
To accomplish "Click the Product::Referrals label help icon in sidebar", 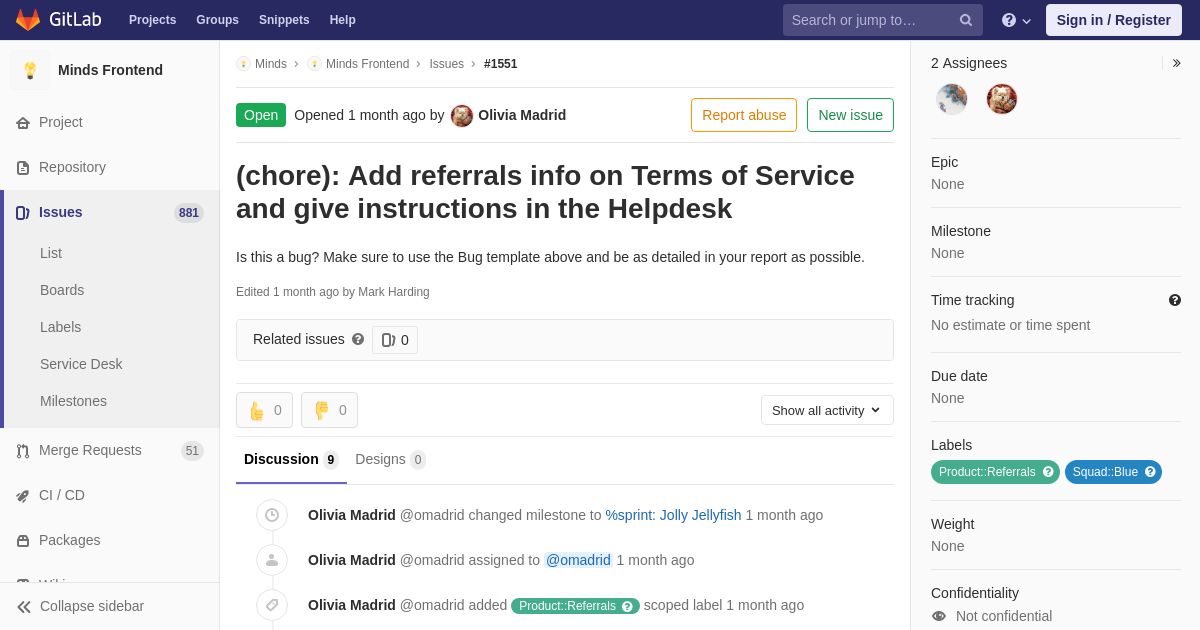I will tap(1048, 472).
